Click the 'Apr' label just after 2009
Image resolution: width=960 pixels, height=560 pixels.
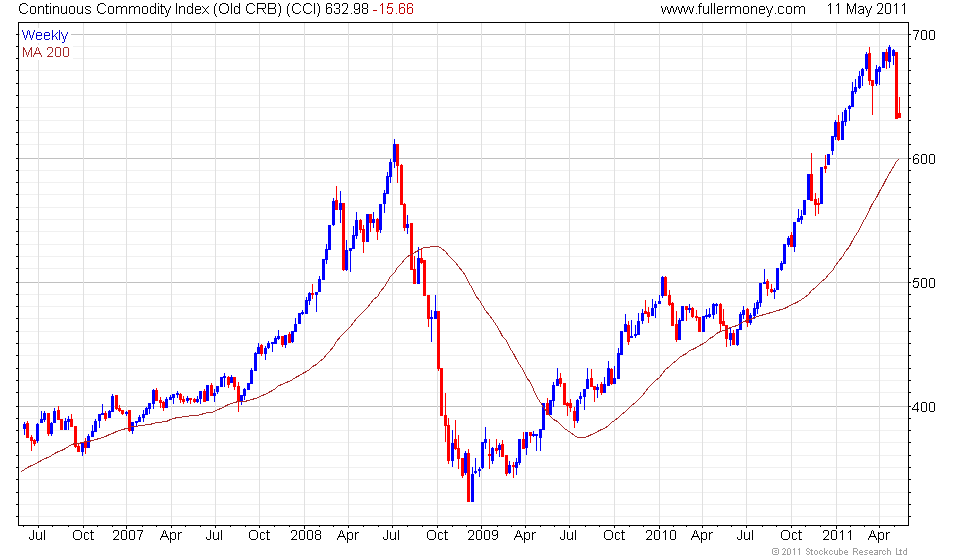525,536
